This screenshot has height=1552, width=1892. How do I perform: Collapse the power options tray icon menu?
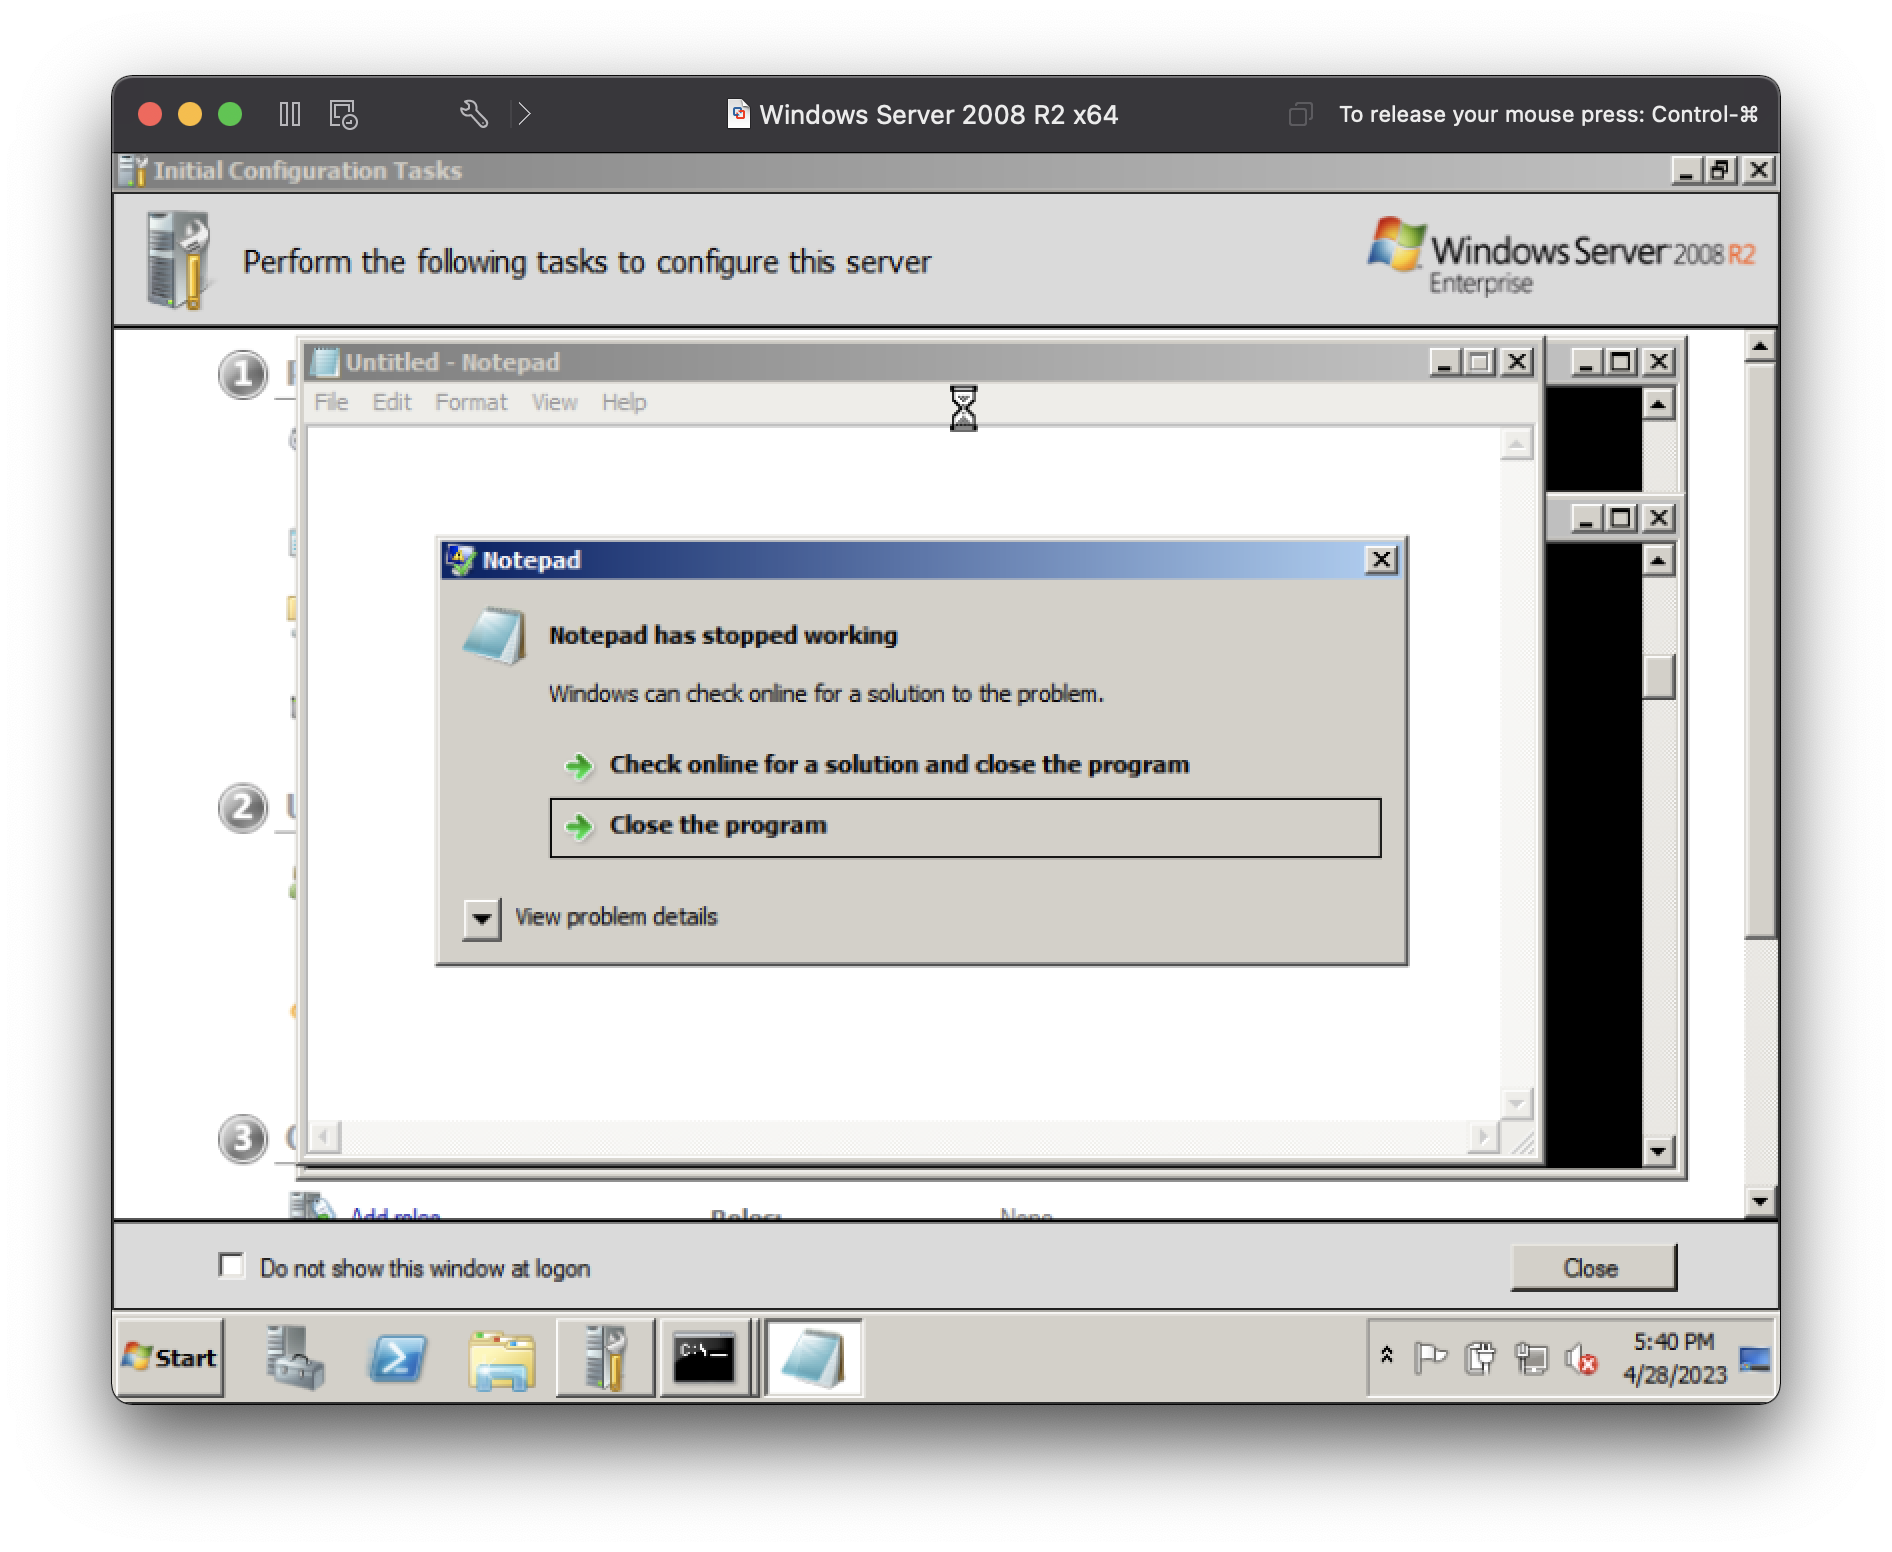[1478, 1357]
